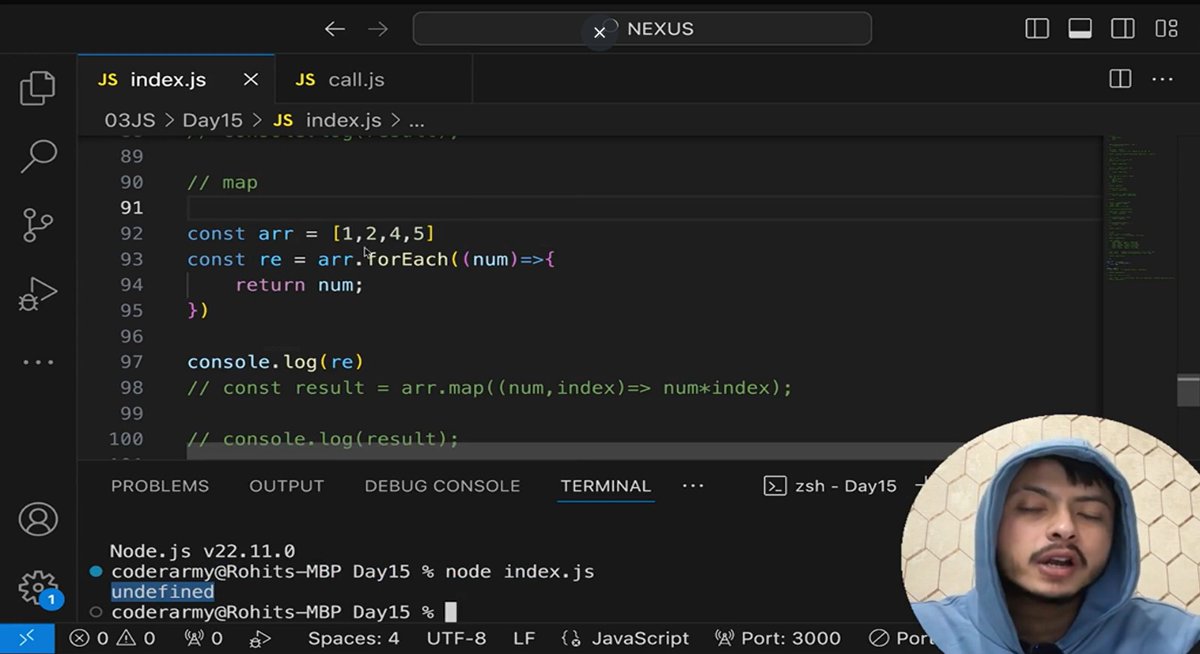Screen dimensions: 1200x654
Task: Open the Accounts menu icon
Action: [x=38, y=520]
